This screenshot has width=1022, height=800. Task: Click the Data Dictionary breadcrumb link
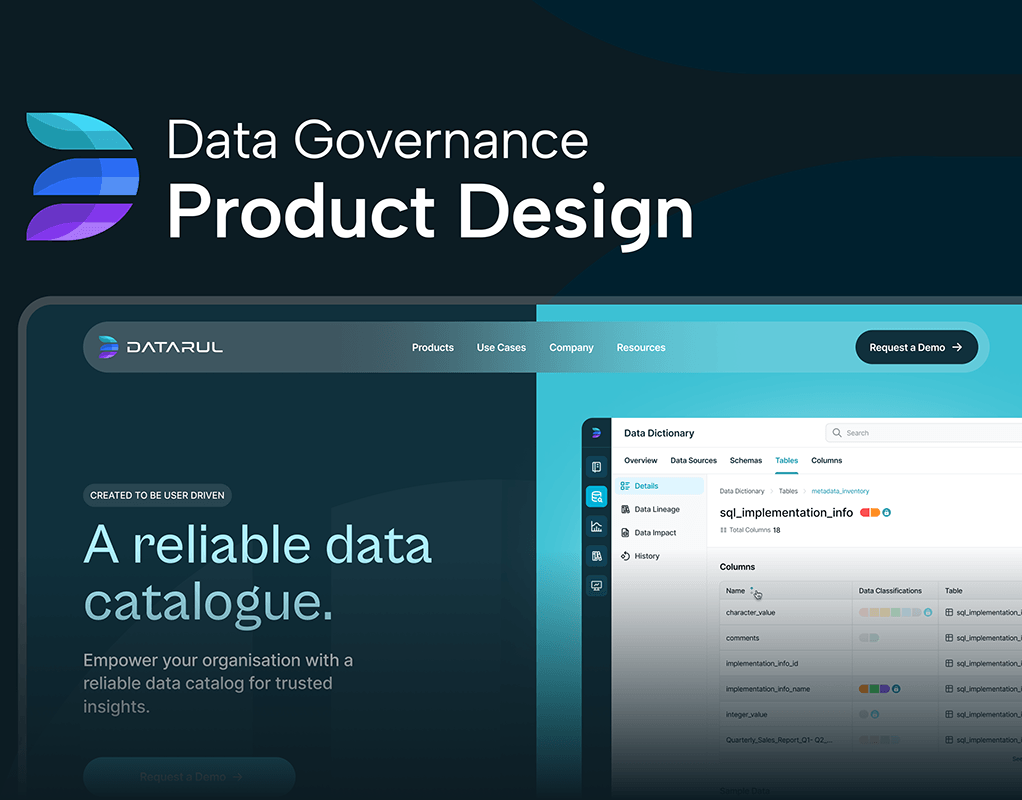point(742,491)
